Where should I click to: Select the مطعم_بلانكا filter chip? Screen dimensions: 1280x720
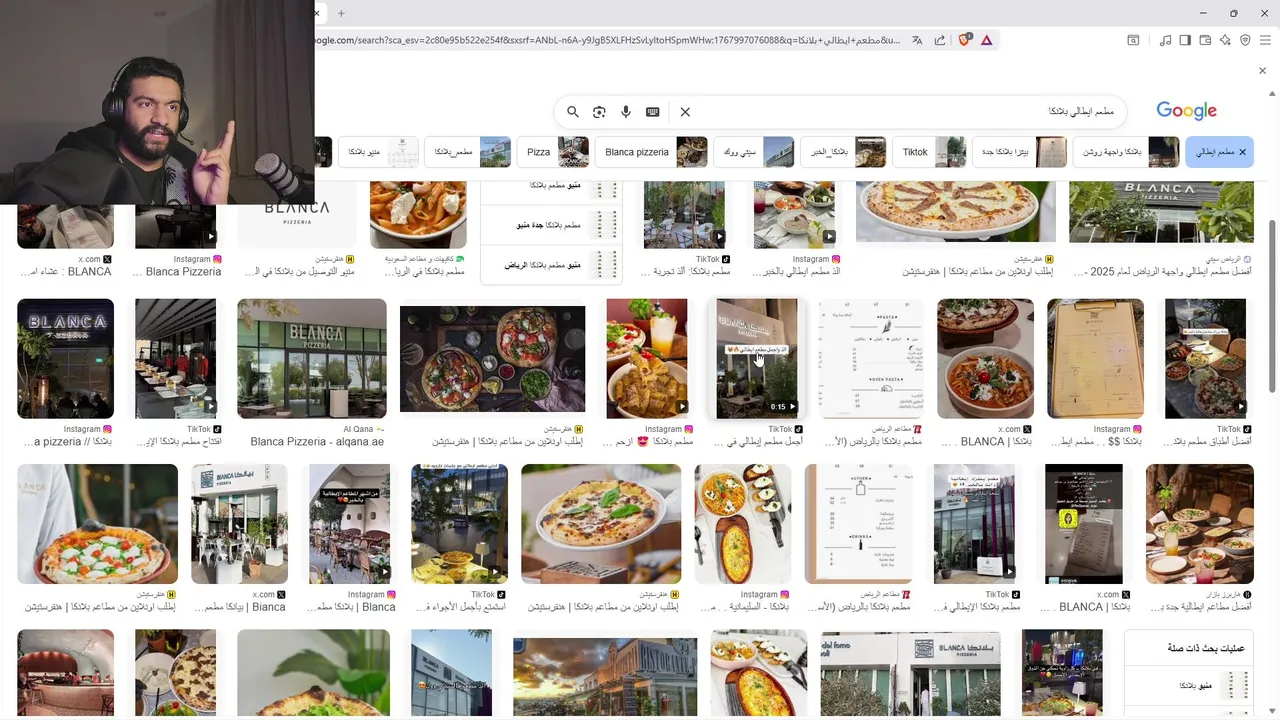tap(468, 152)
